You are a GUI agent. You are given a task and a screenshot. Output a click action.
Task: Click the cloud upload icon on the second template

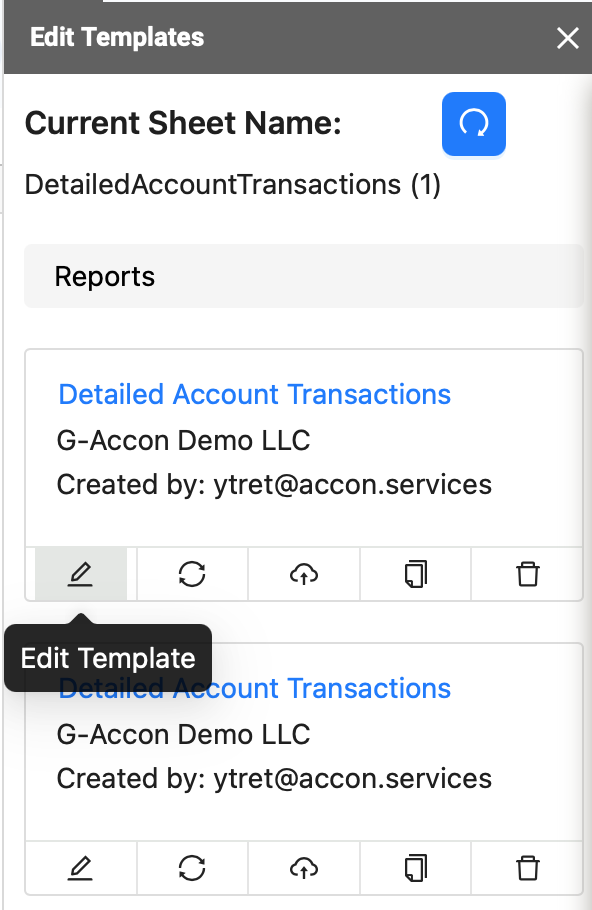pyautogui.click(x=304, y=868)
